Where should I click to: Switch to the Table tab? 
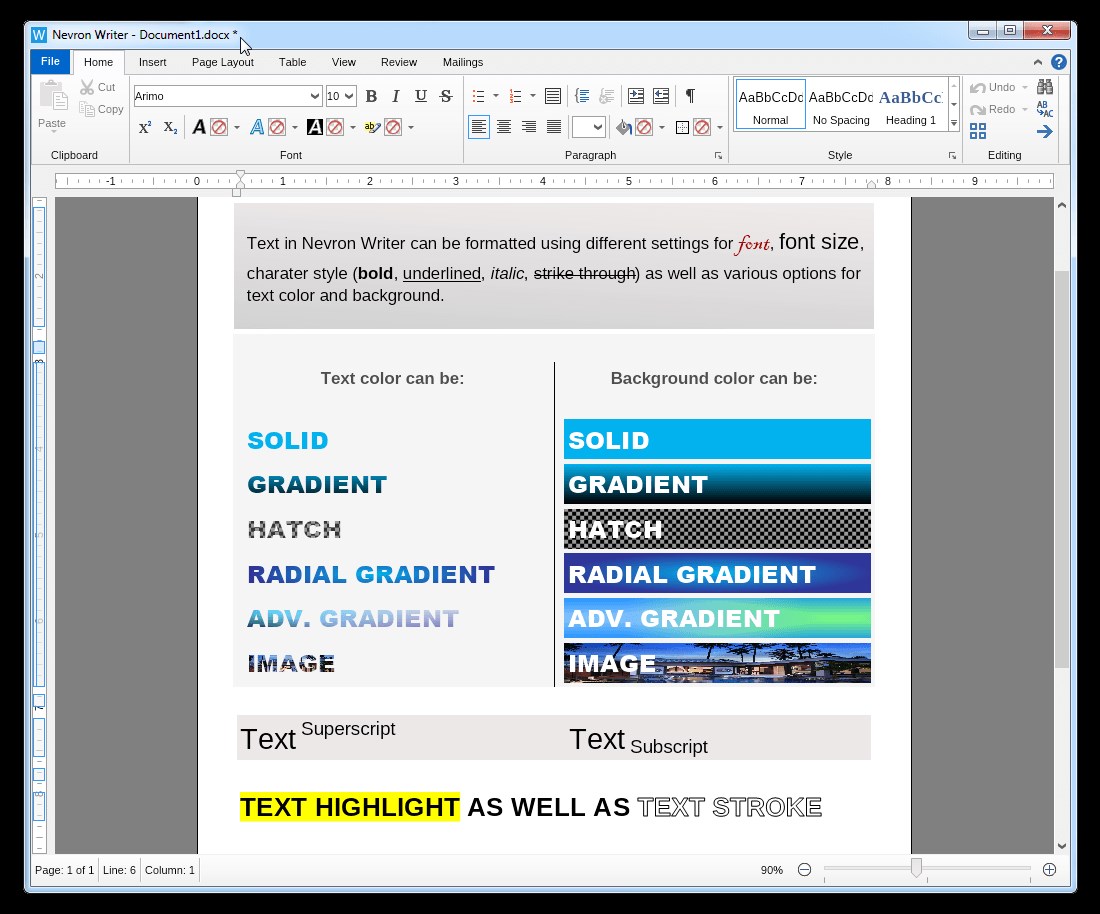point(293,62)
